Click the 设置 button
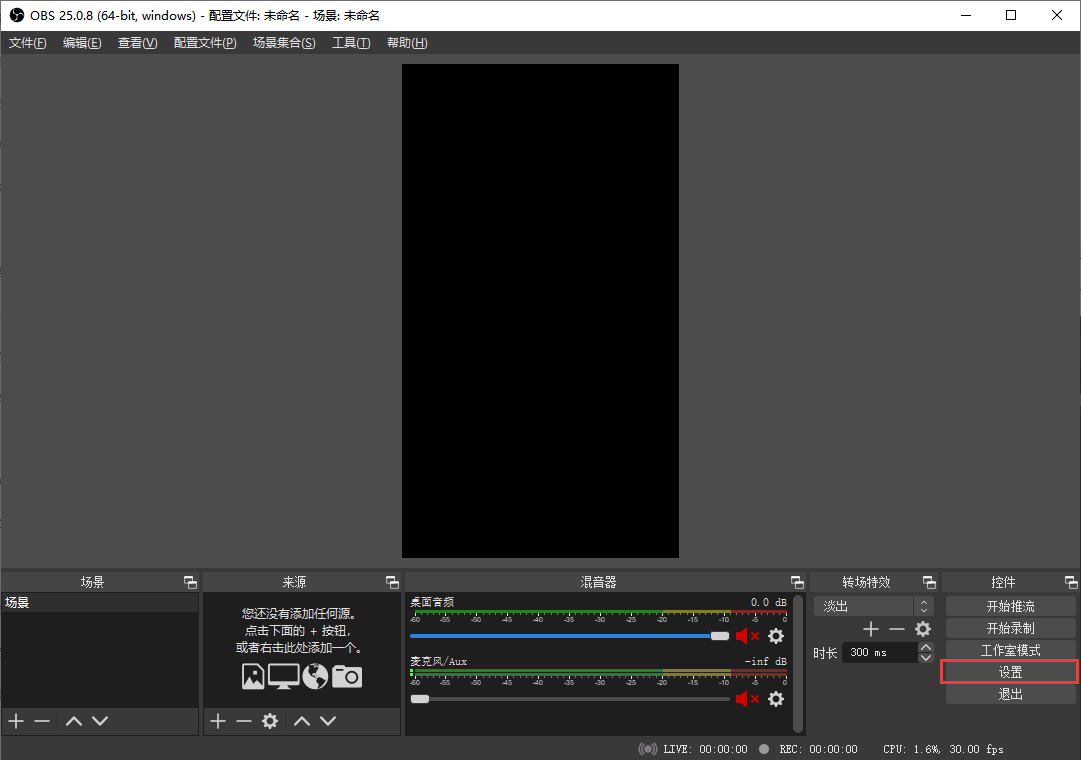The width and height of the screenshot is (1081, 760). (x=1010, y=672)
